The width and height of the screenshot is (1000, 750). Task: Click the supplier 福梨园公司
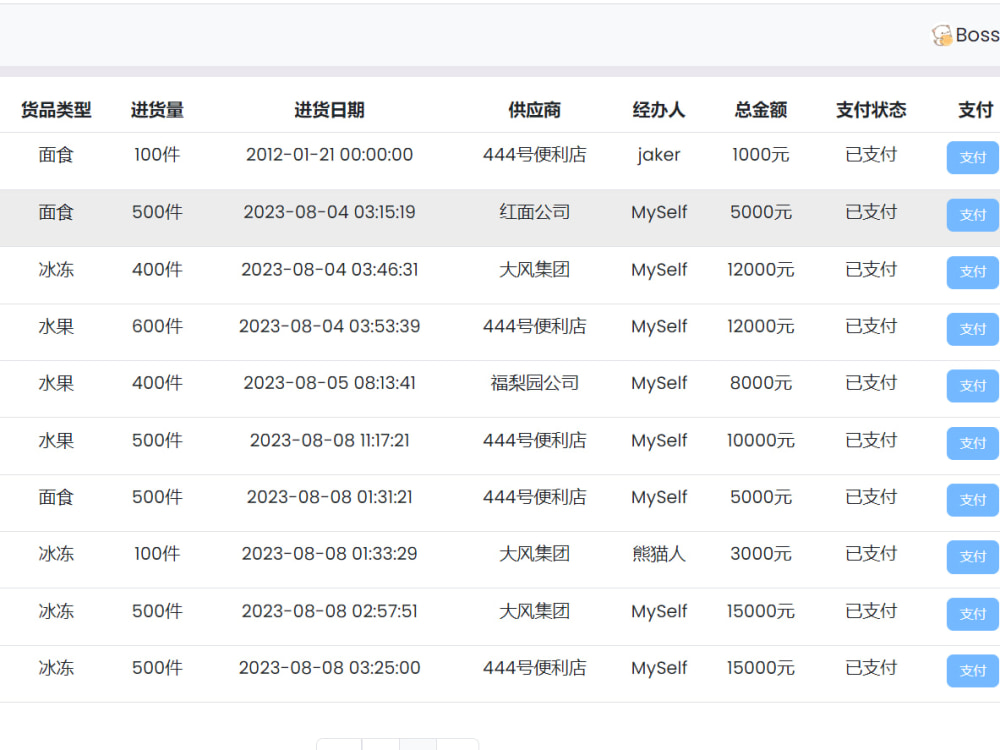coord(534,383)
